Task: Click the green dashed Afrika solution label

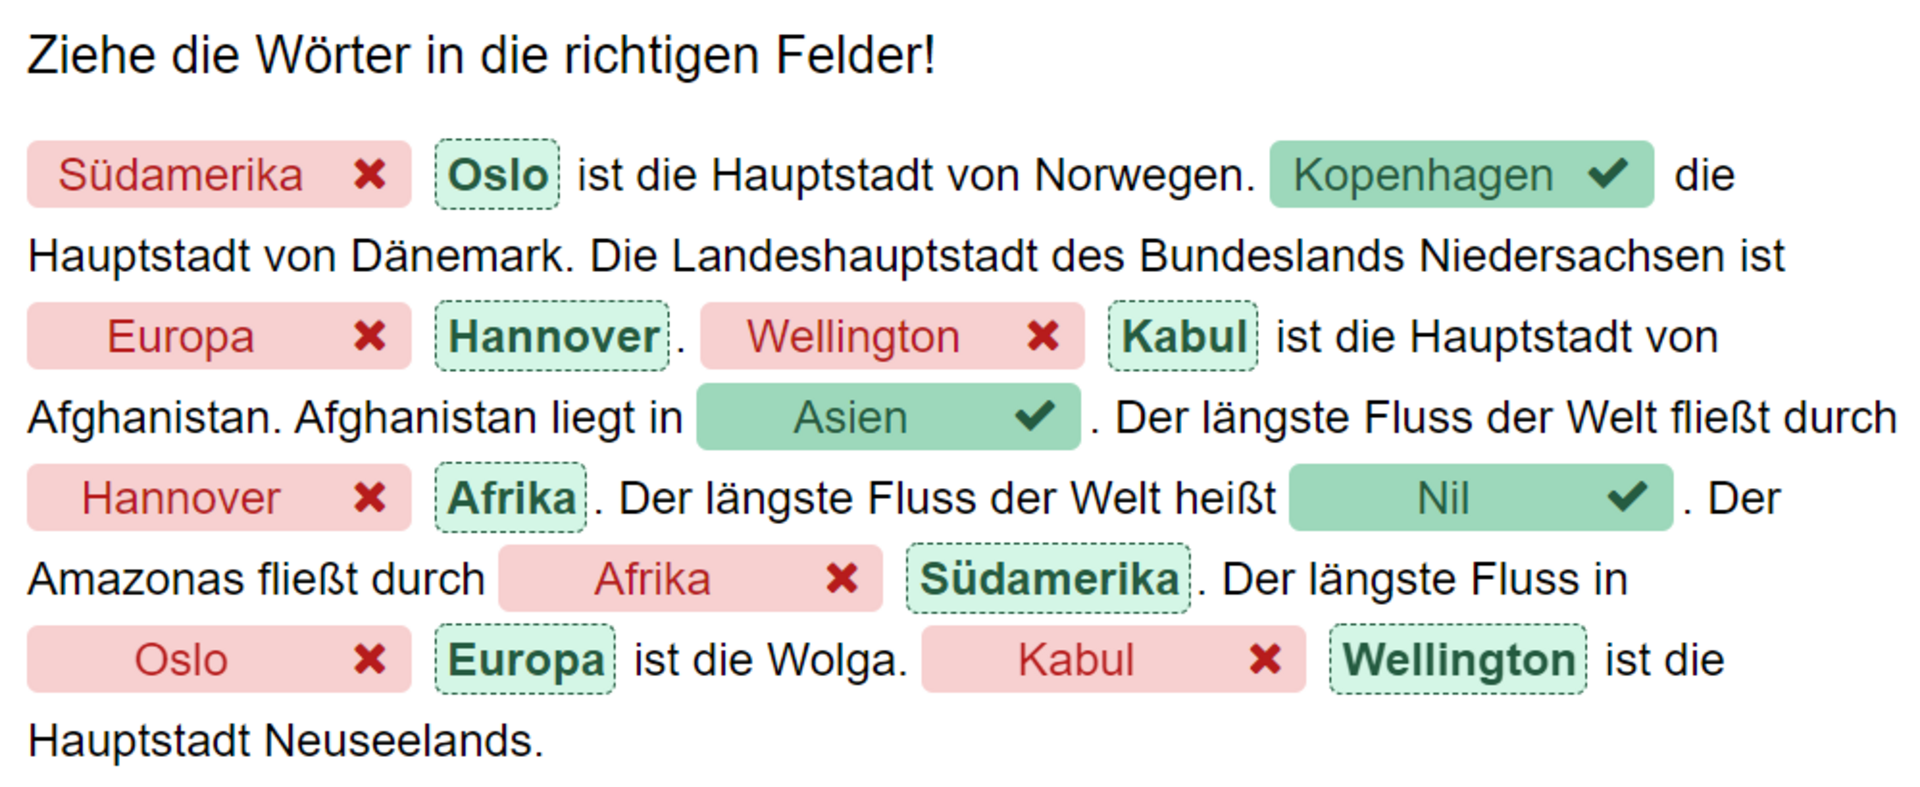Action: click(511, 498)
